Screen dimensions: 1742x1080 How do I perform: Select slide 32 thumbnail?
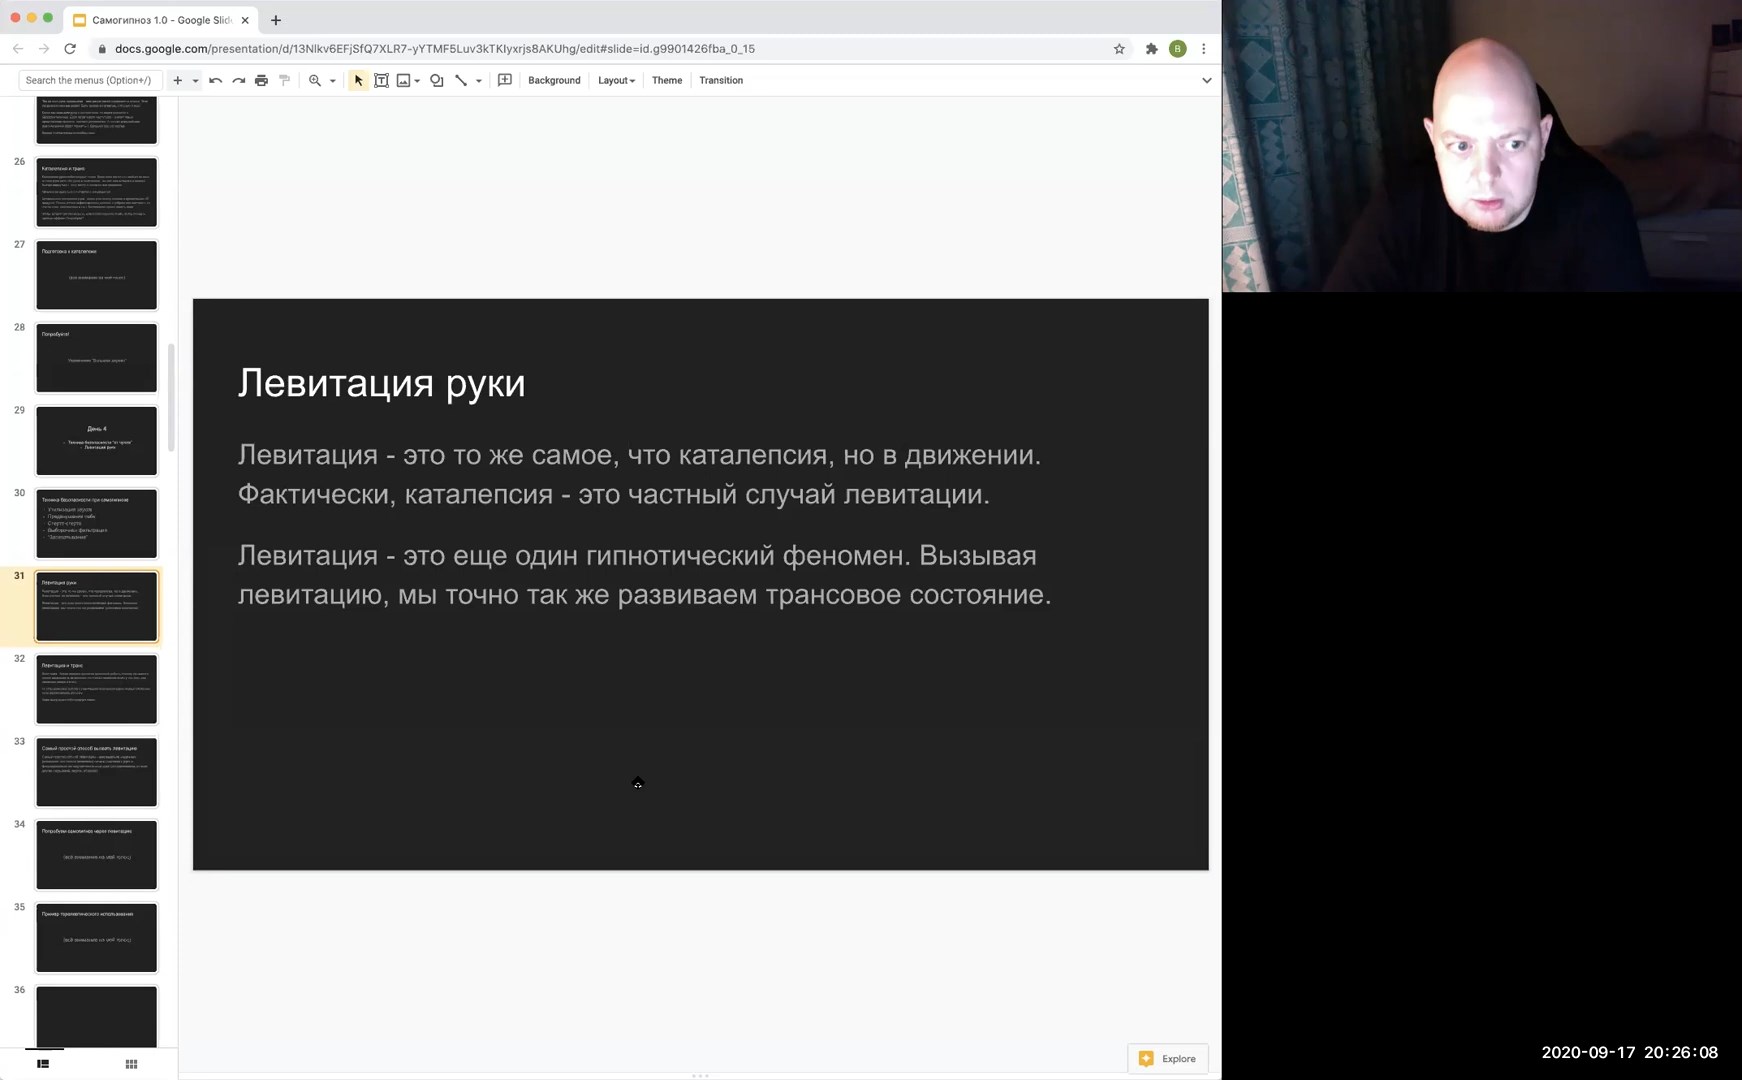pyautogui.click(x=97, y=690)
